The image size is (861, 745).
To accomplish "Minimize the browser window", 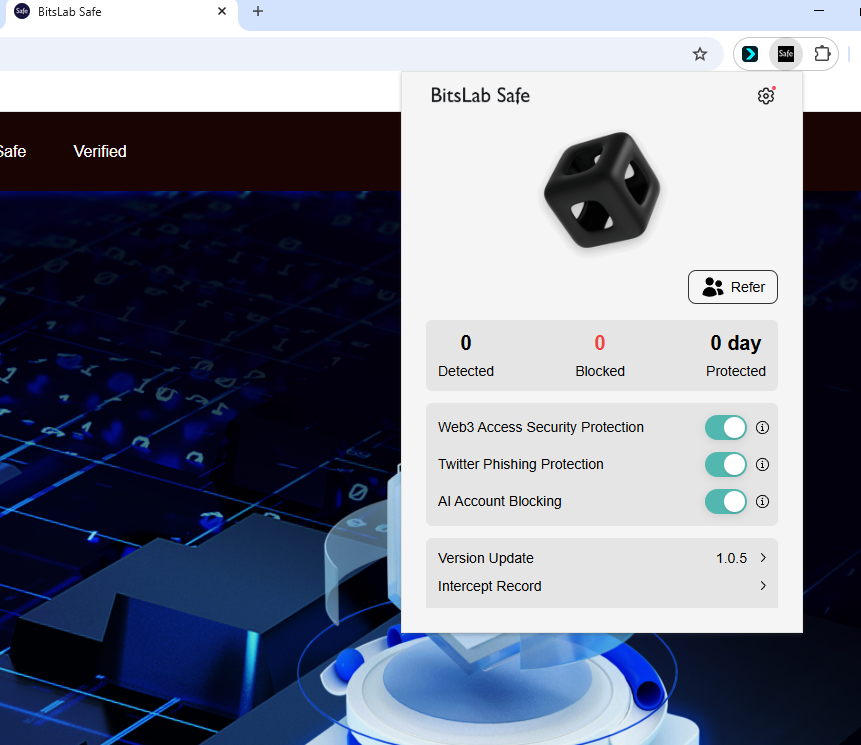I will [x=819, y=11].
